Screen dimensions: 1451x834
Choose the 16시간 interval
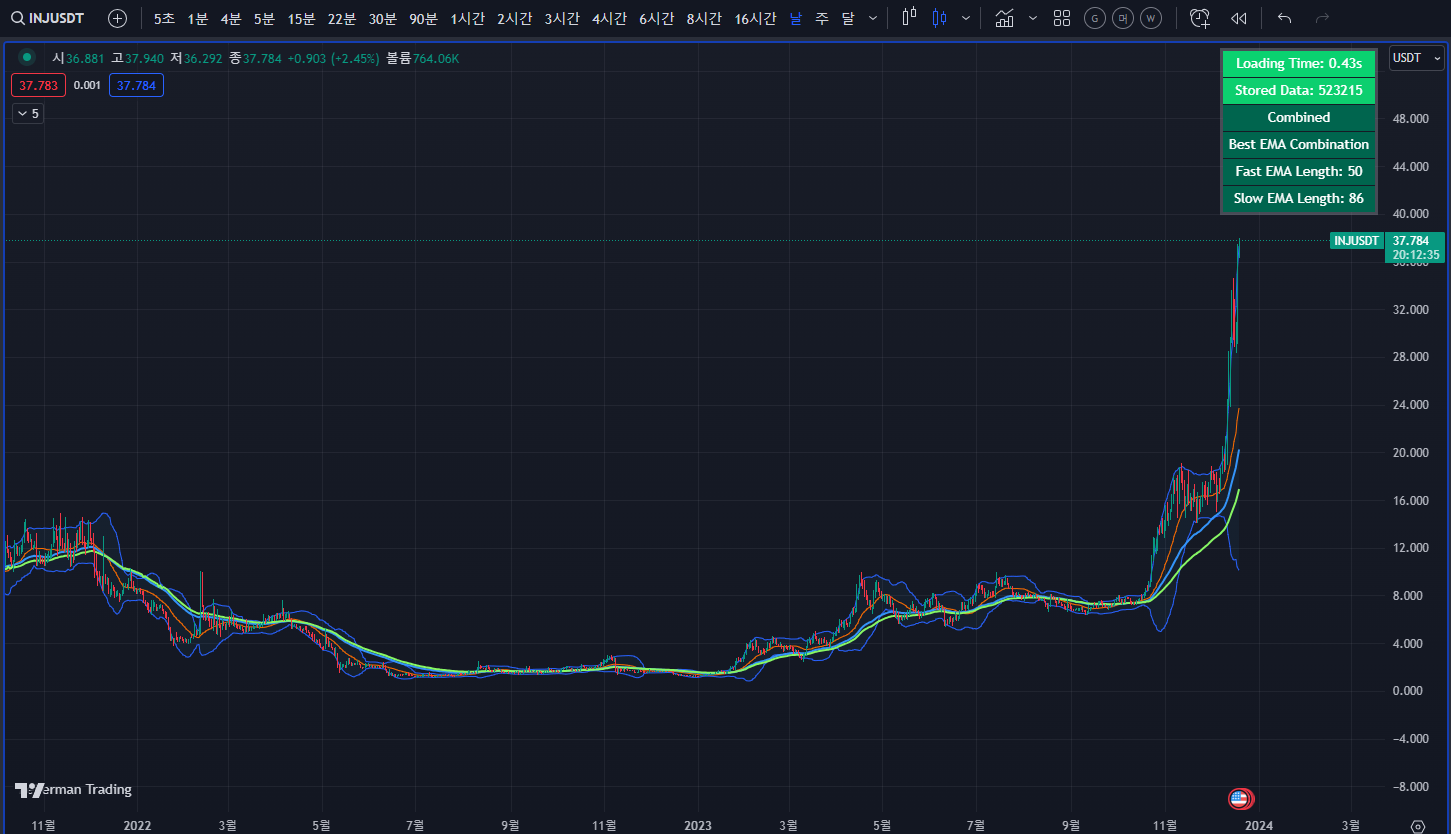tap(755, 18)
